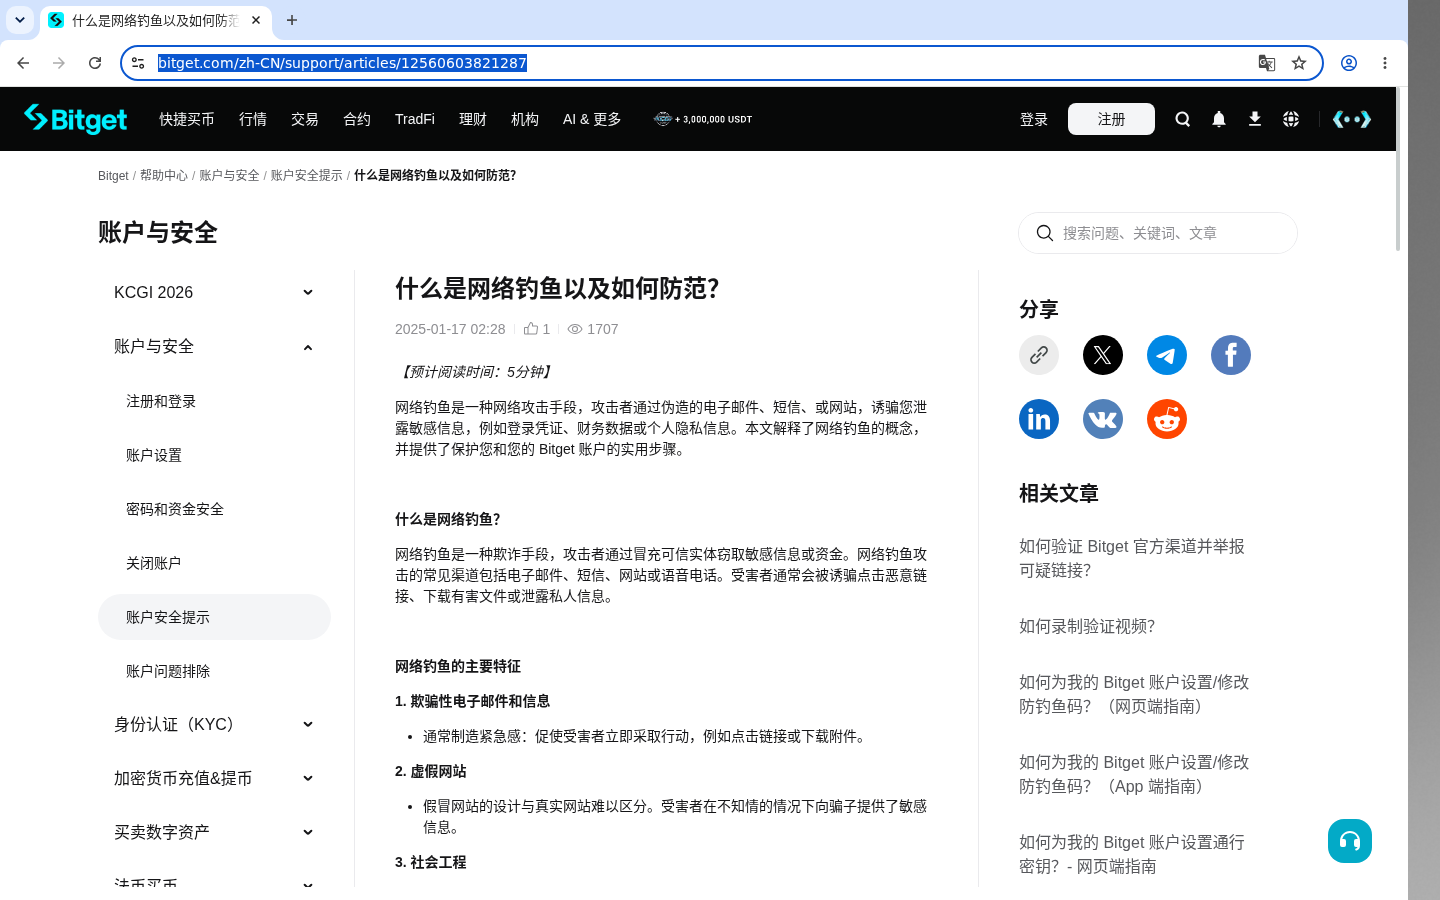
Task: Open the Chrome three-dot menu
Action: point(1385,63)
